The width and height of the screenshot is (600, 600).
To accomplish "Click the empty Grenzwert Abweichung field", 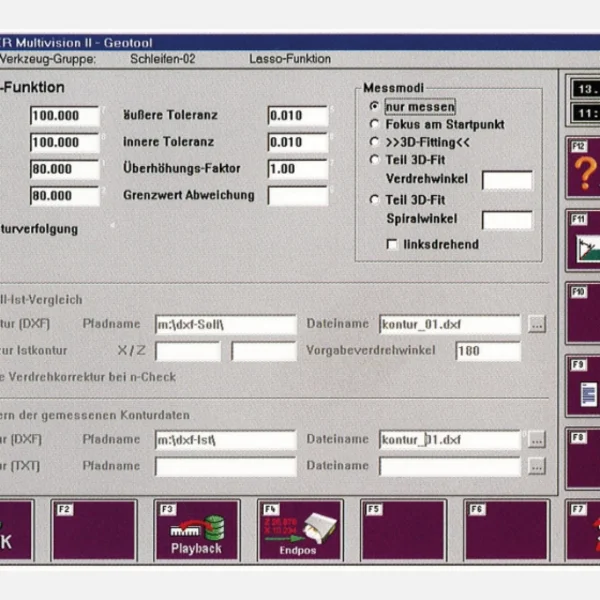I will click(297, 196).
